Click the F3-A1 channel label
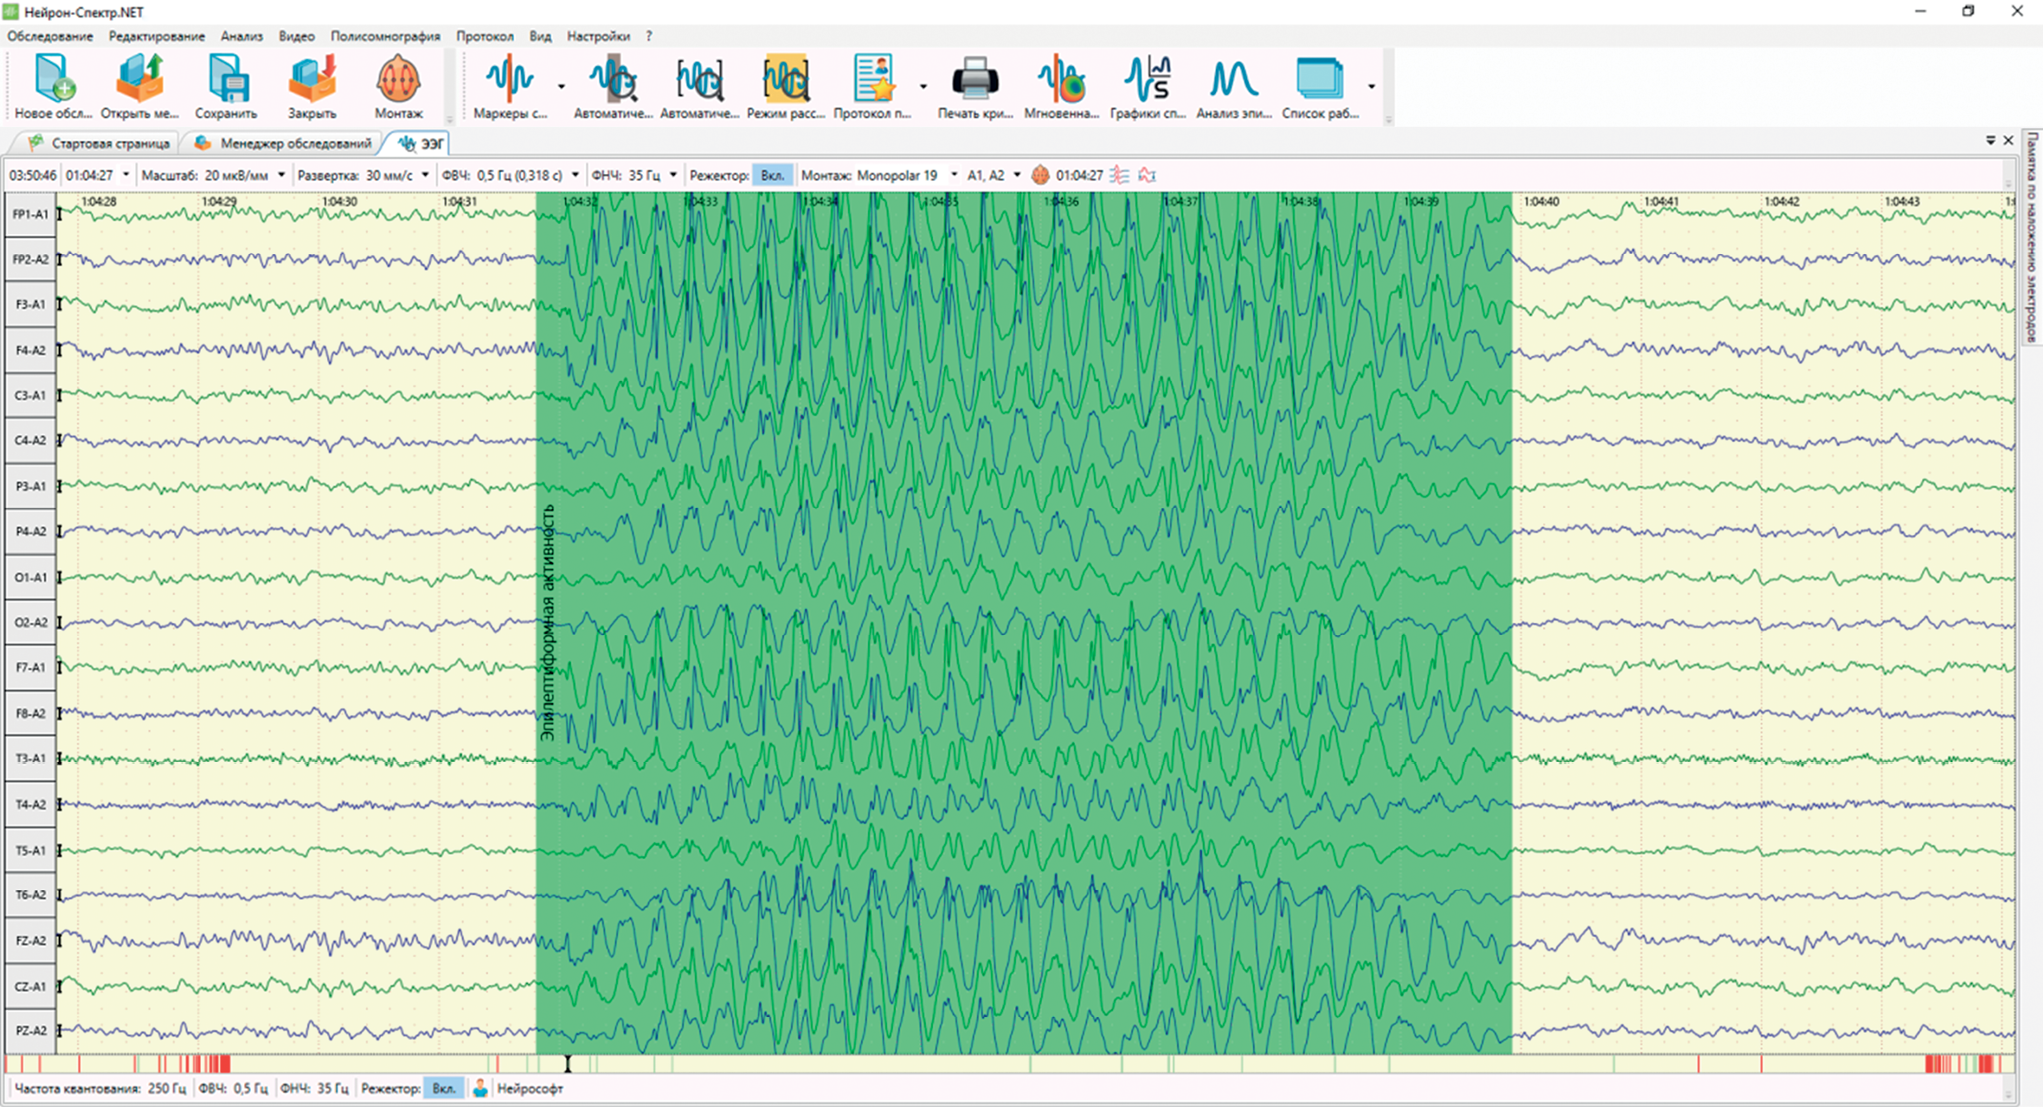2043x1107 pixels. [x=30, y=304]
